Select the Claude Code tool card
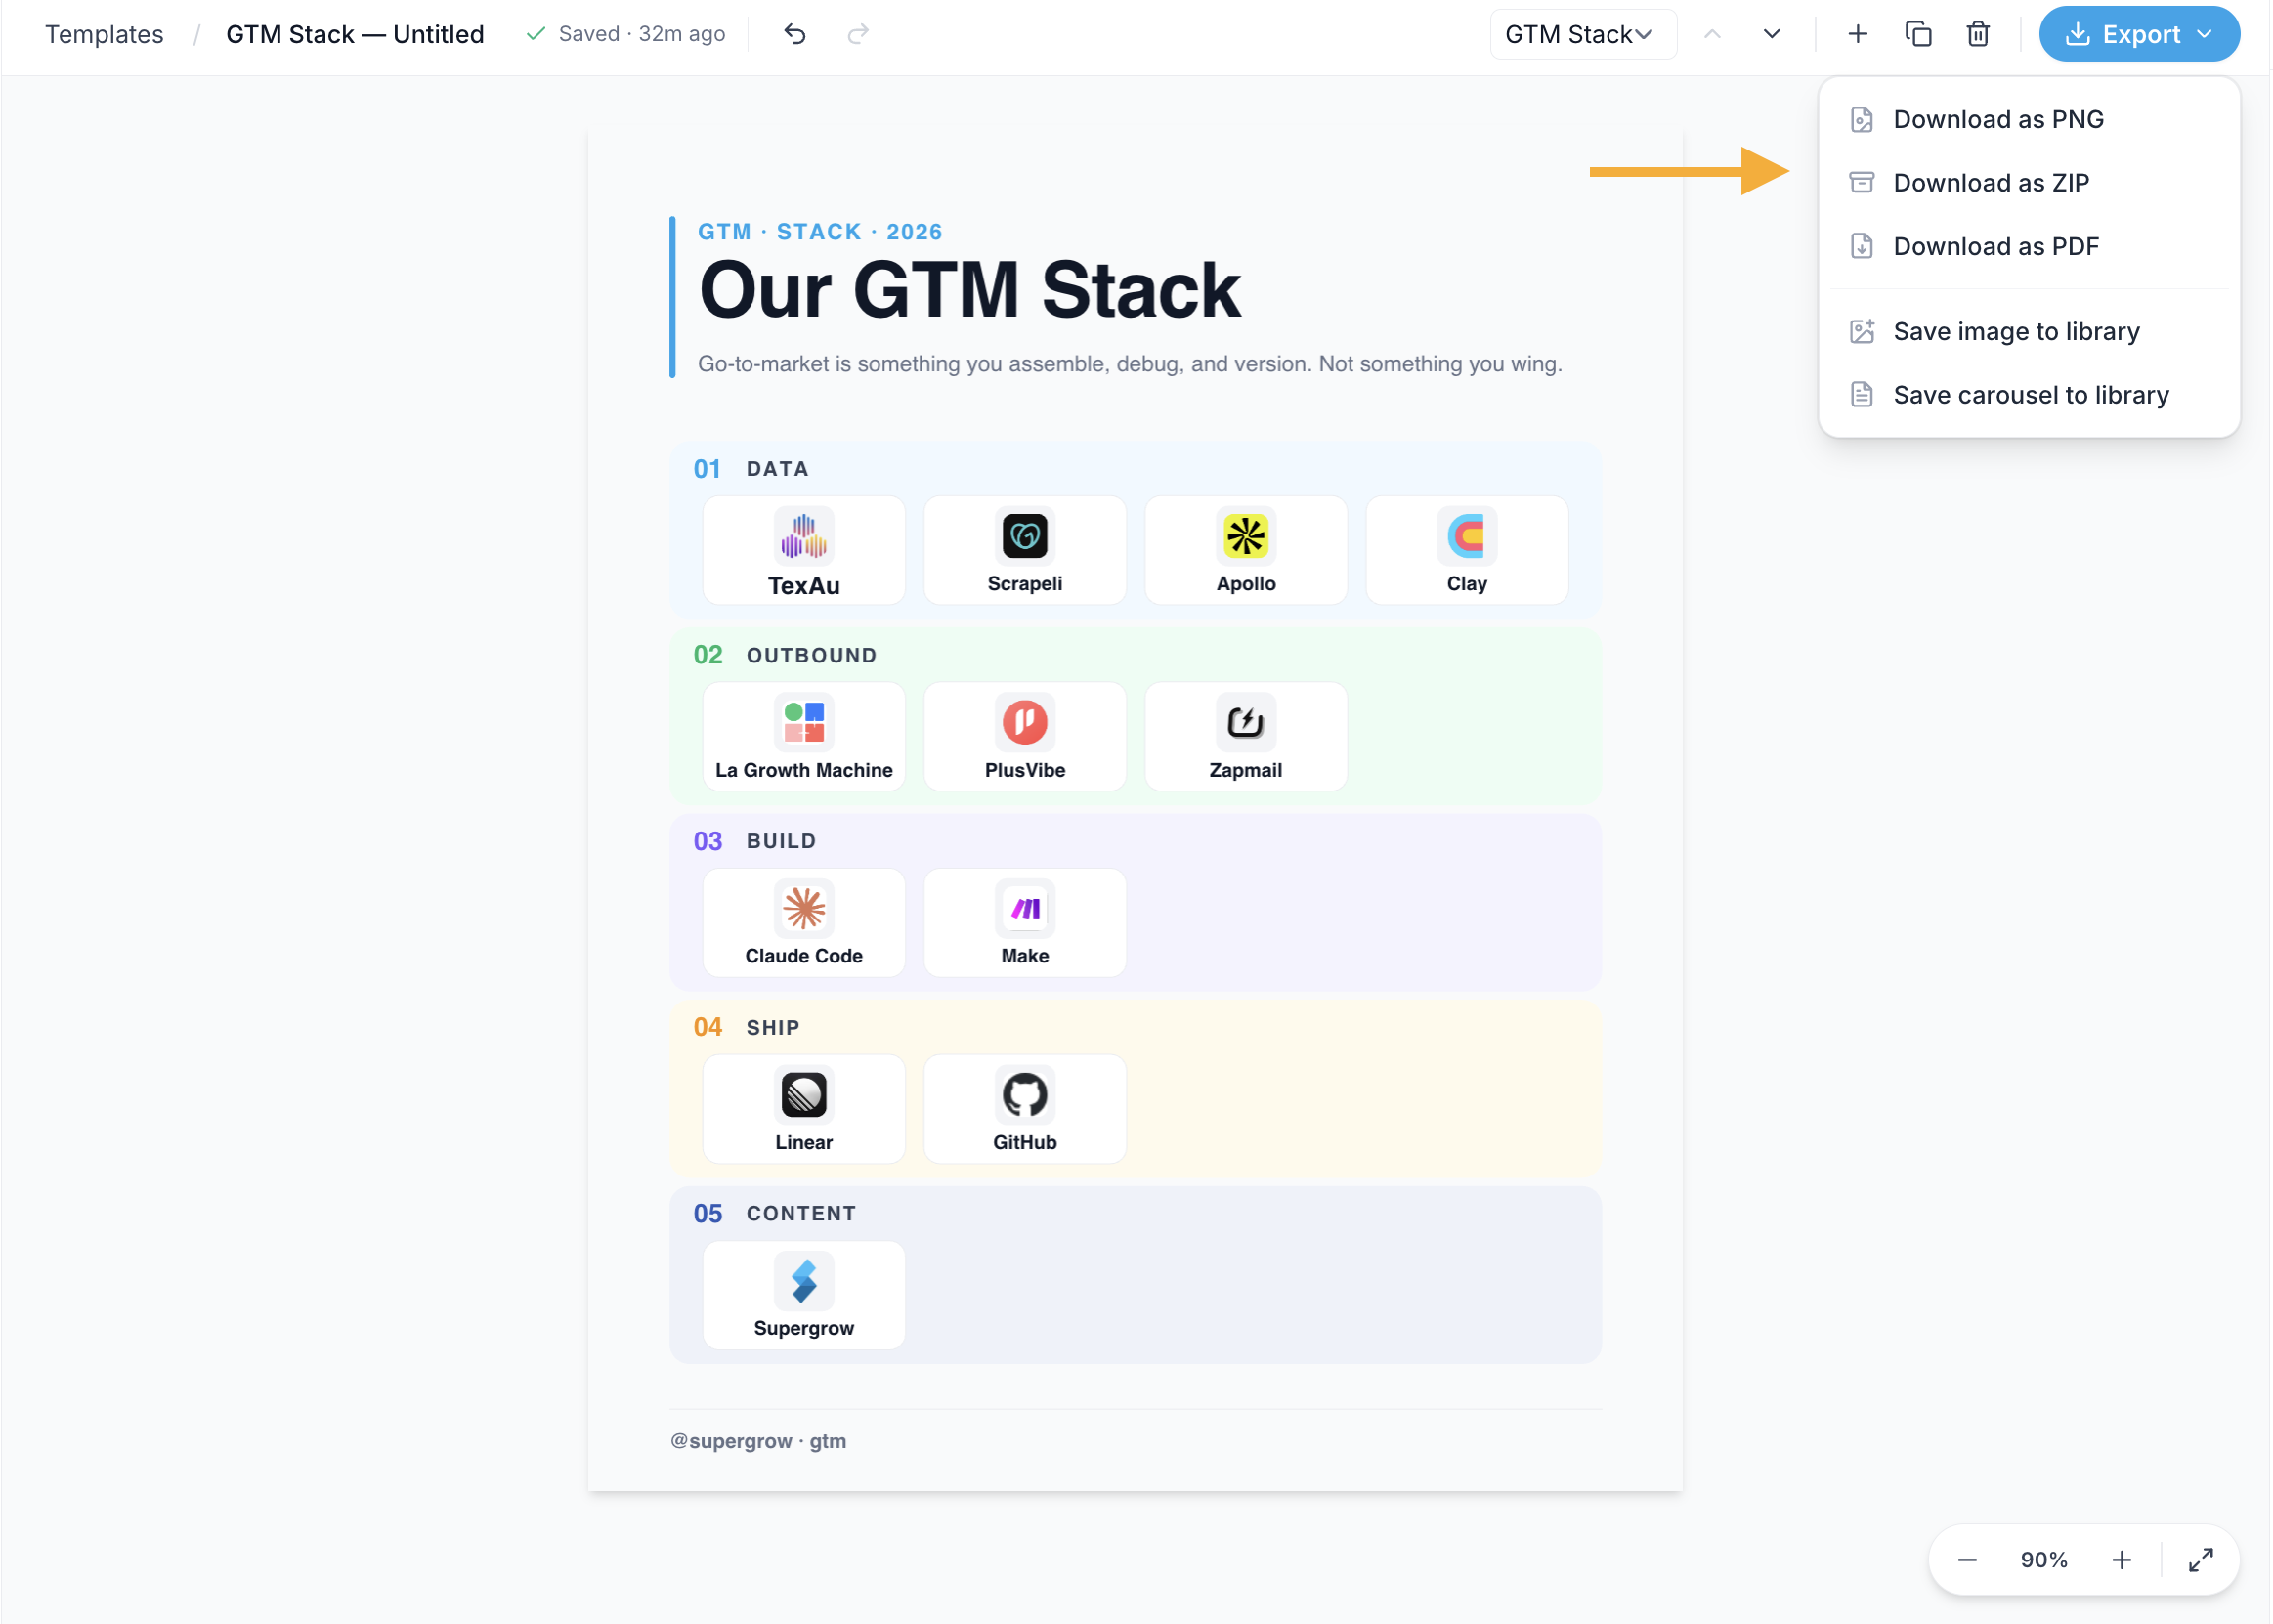2273x1624 pixels. pyautogui.click(x=804, y=922)
